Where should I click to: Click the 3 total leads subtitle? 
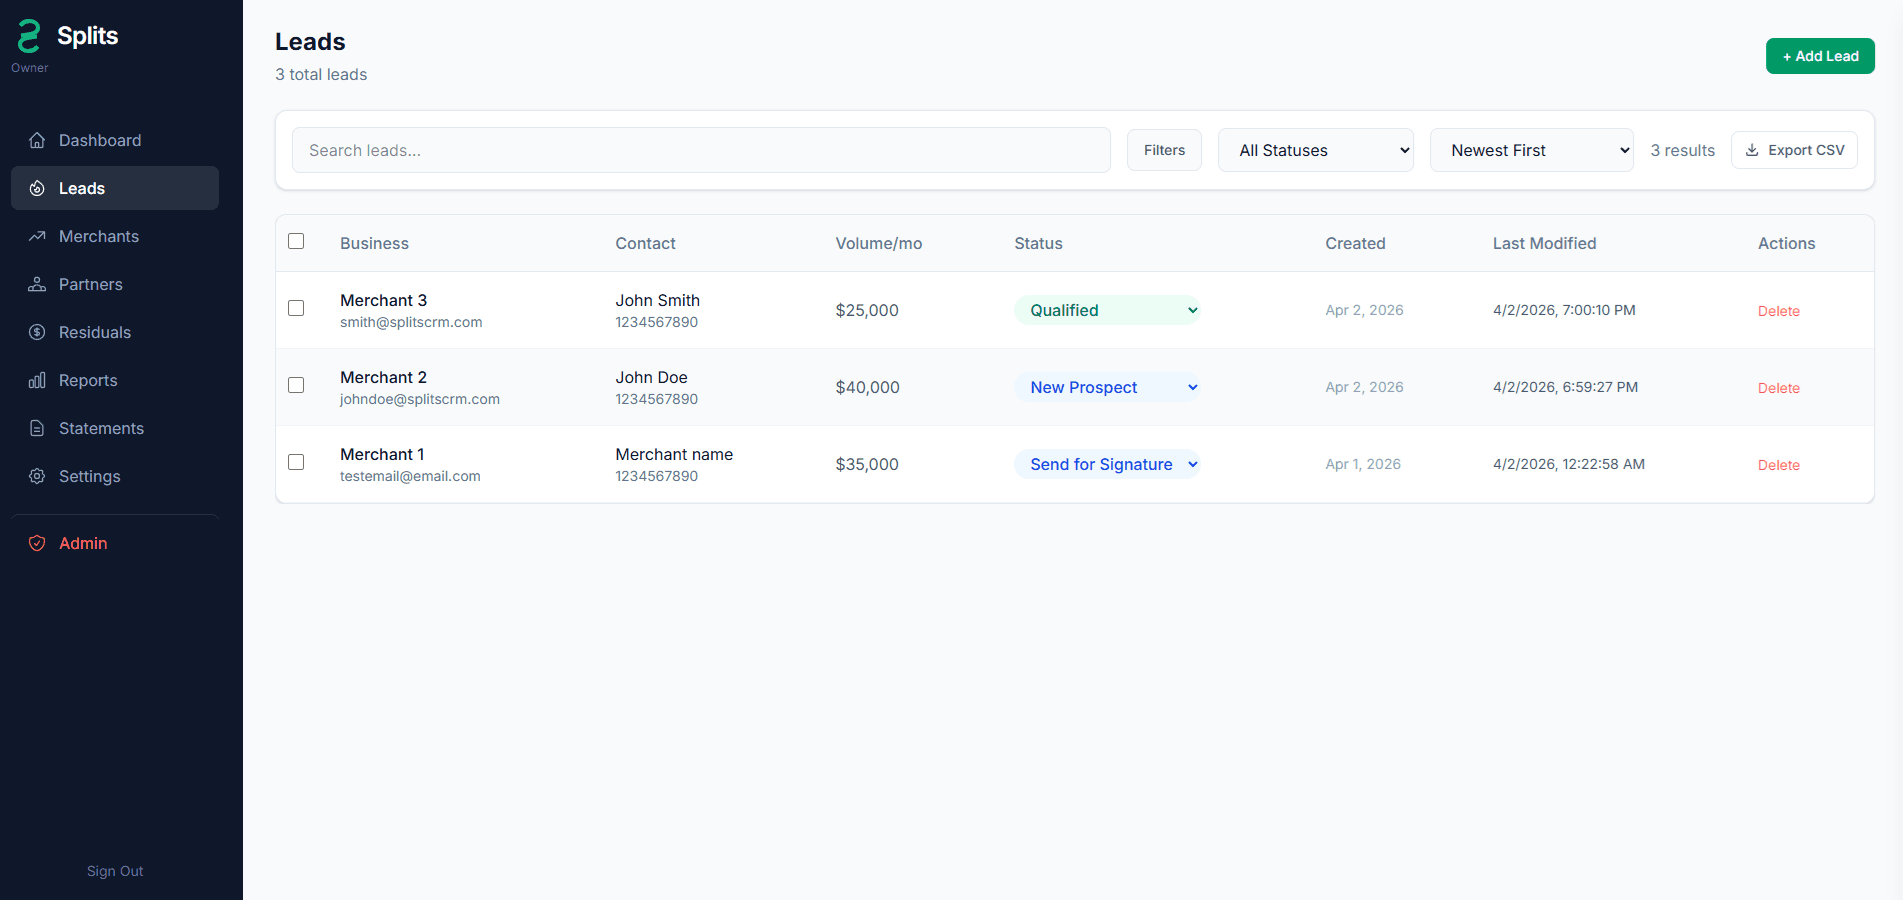(321, 74)
